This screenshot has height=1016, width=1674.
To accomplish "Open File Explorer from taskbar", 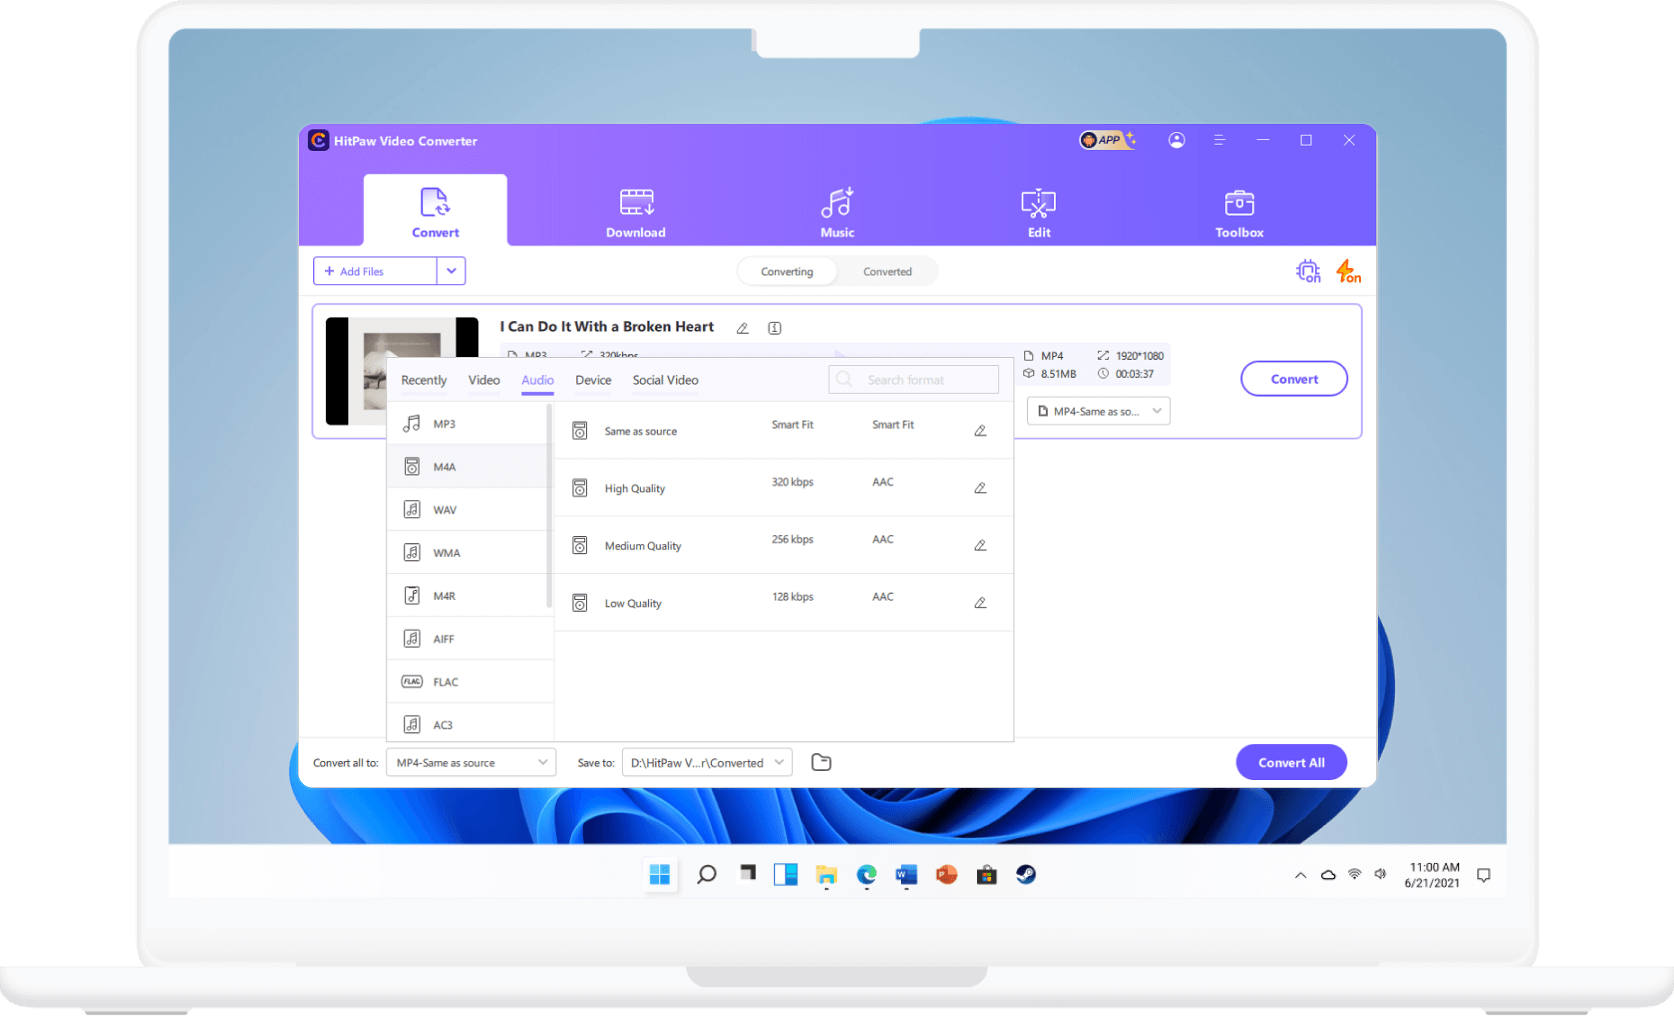I will [x=826, y=875].
